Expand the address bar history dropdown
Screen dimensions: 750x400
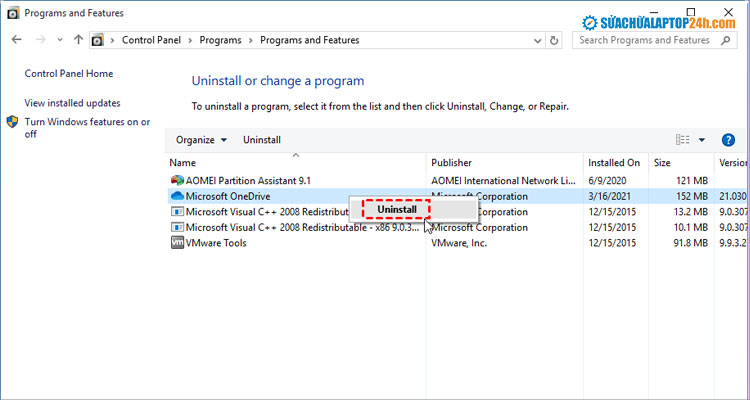click(538, 41)
